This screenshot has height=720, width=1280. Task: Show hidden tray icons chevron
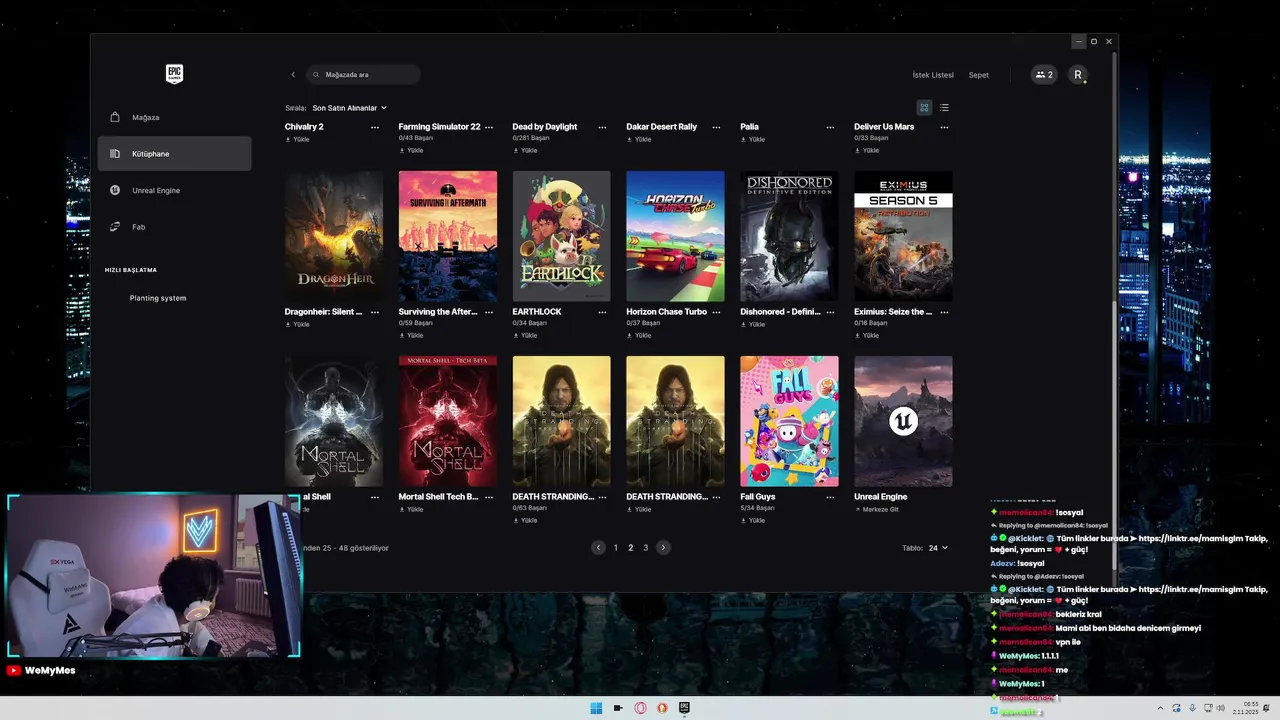point(1160,708)
